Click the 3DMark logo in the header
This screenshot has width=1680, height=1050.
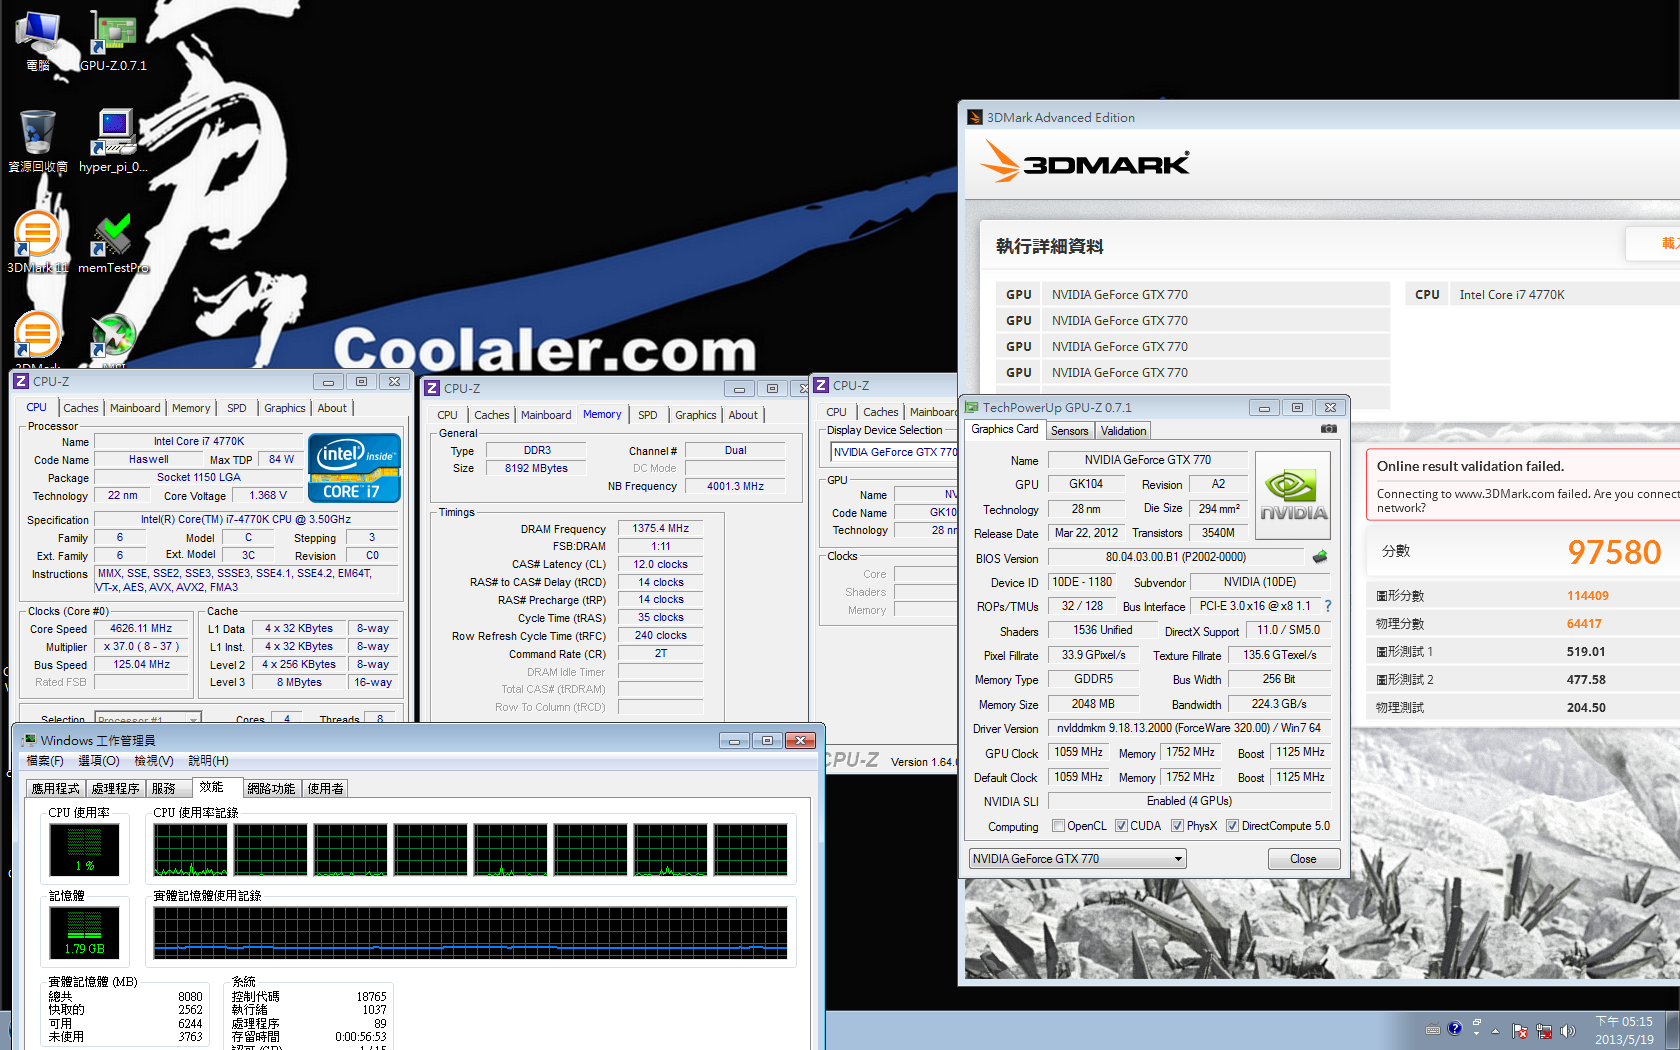(1085, 162)
